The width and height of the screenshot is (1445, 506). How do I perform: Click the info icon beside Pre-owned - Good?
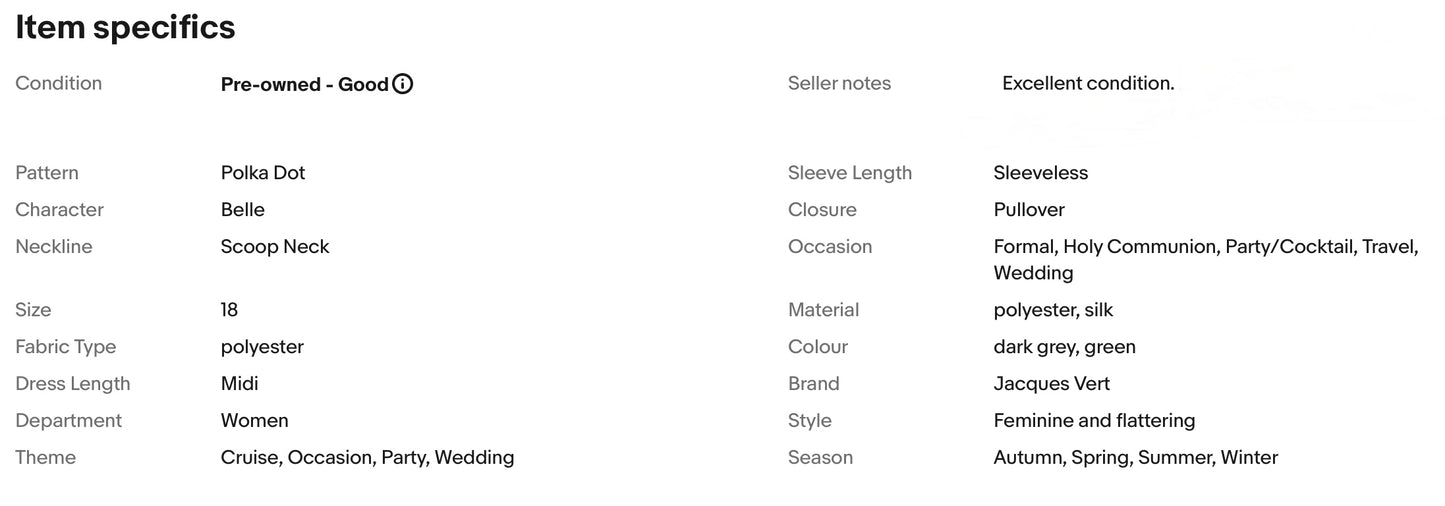(402, 84)
